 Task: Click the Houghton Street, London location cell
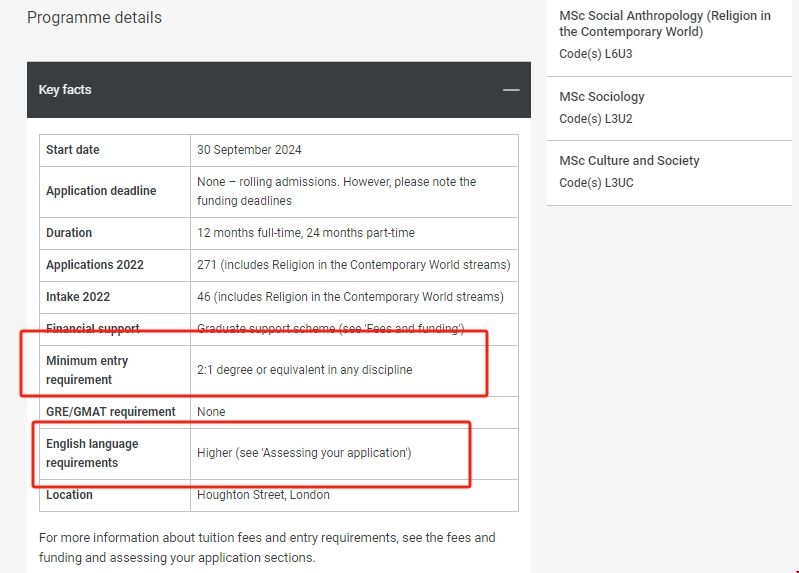pos(263,495)
